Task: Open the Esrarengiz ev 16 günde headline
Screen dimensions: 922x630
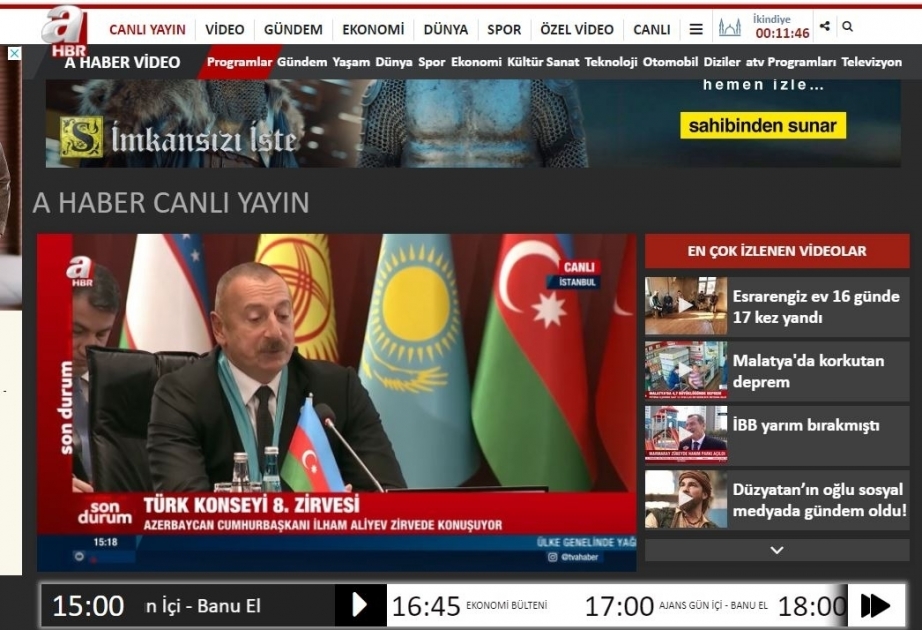Action: [x=816, y=306]
